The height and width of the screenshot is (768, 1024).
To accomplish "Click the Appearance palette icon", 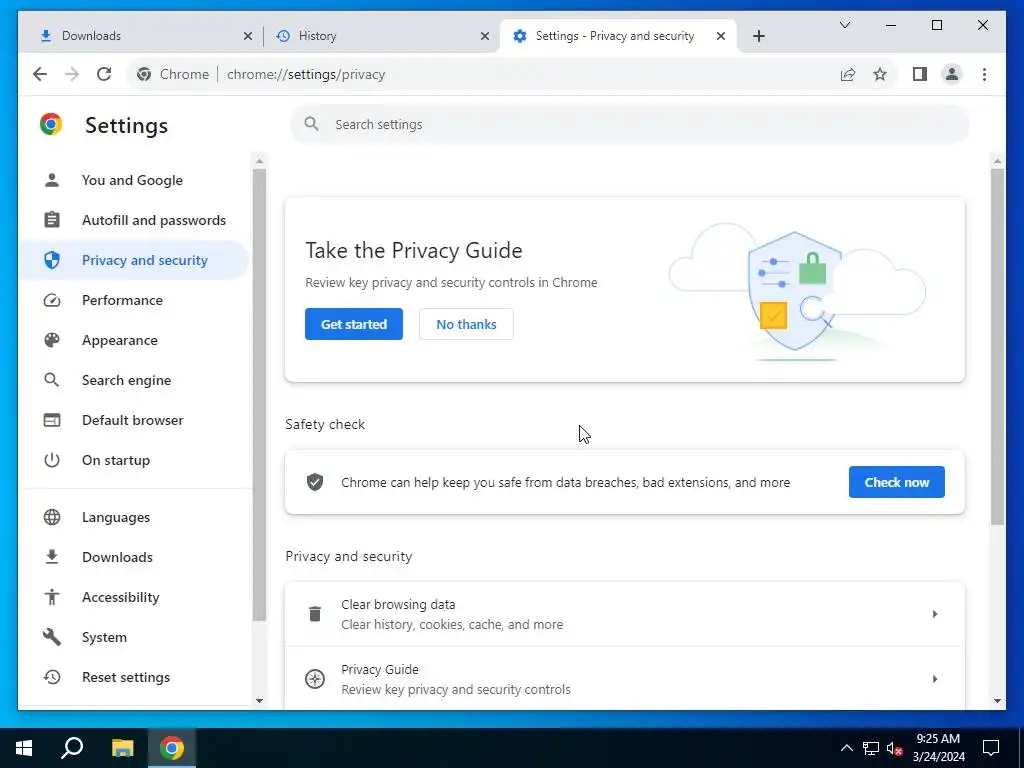I will click(52, 340).
